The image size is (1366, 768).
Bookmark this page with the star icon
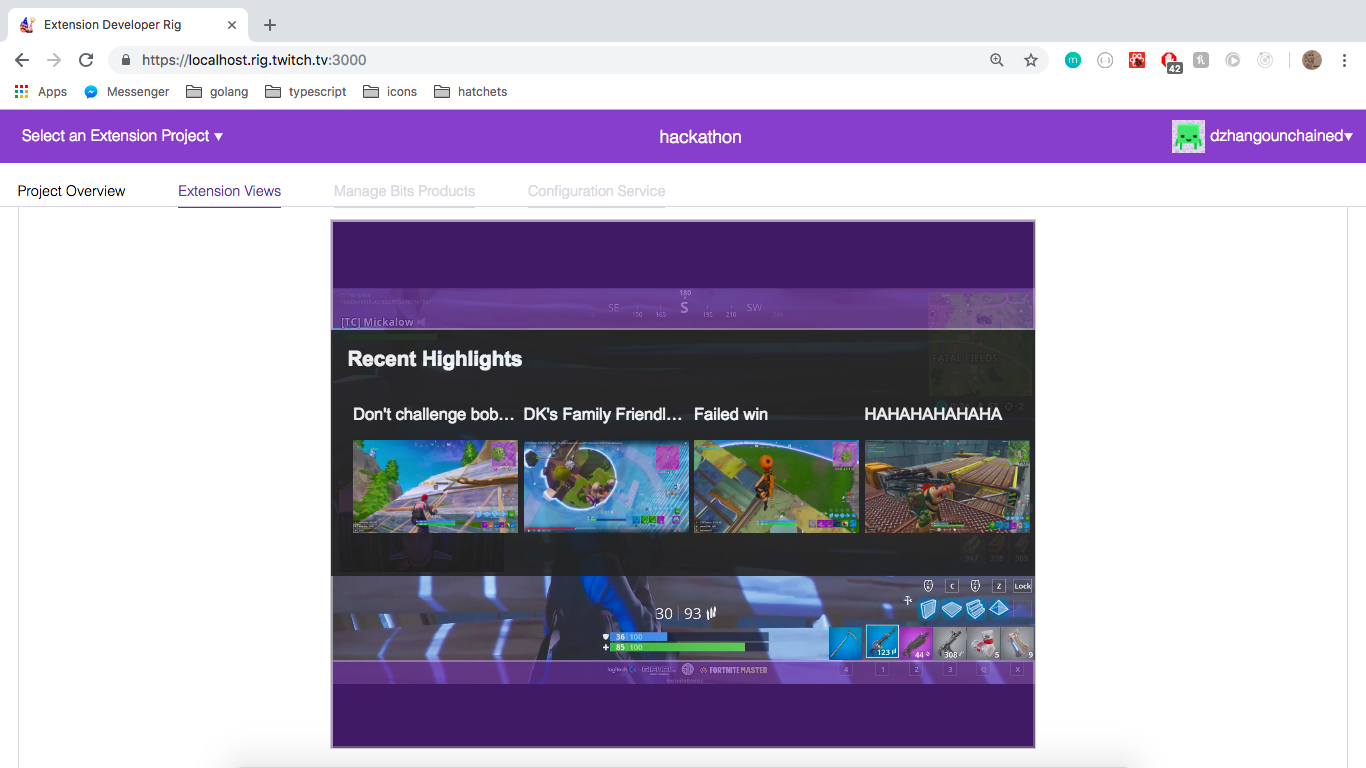tap(1031, 60)
